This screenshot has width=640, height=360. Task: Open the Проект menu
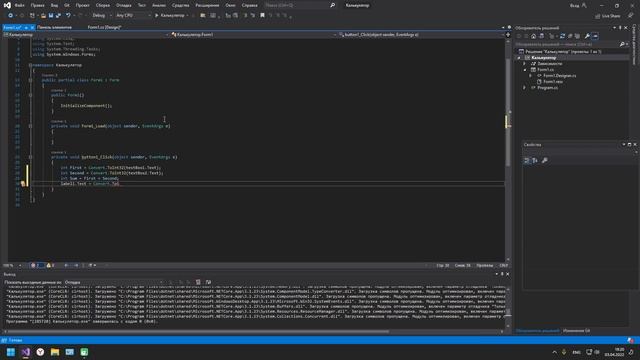(x=82, y=5)
